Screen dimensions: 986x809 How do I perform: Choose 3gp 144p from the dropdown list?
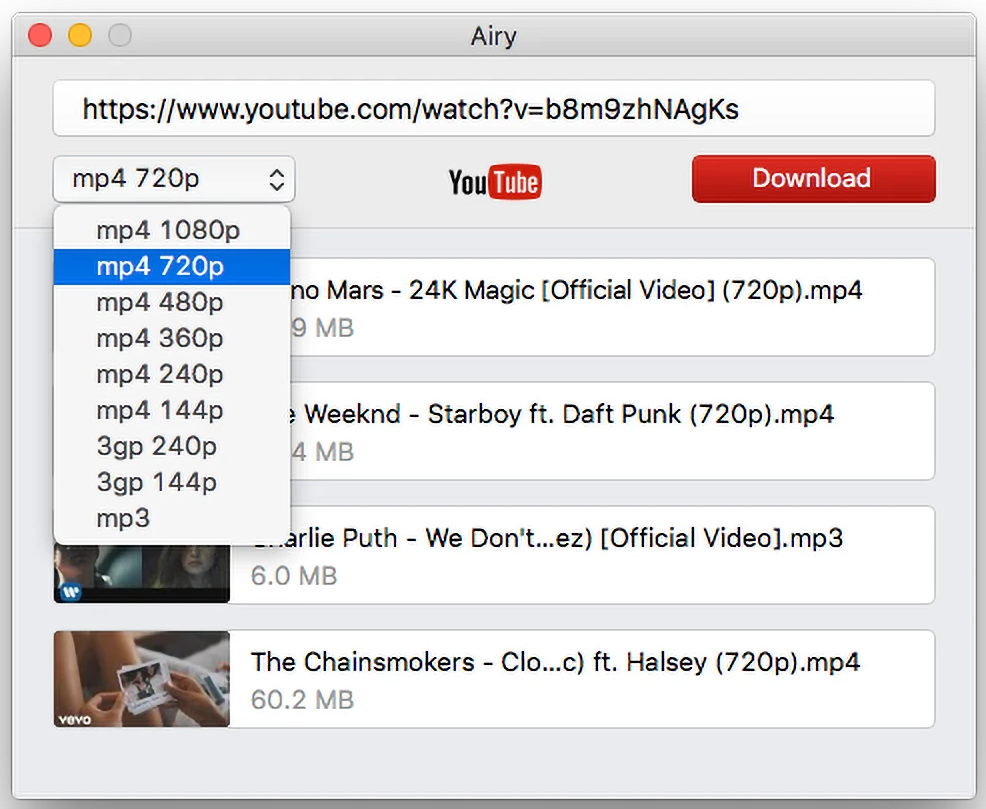click(x=172, y=482)
